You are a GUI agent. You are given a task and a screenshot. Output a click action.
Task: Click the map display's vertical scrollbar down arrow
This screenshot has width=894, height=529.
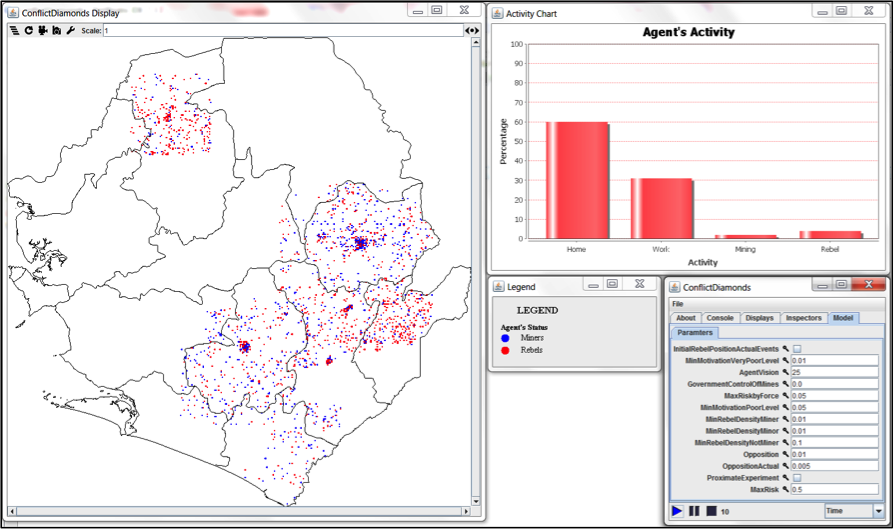476,502
